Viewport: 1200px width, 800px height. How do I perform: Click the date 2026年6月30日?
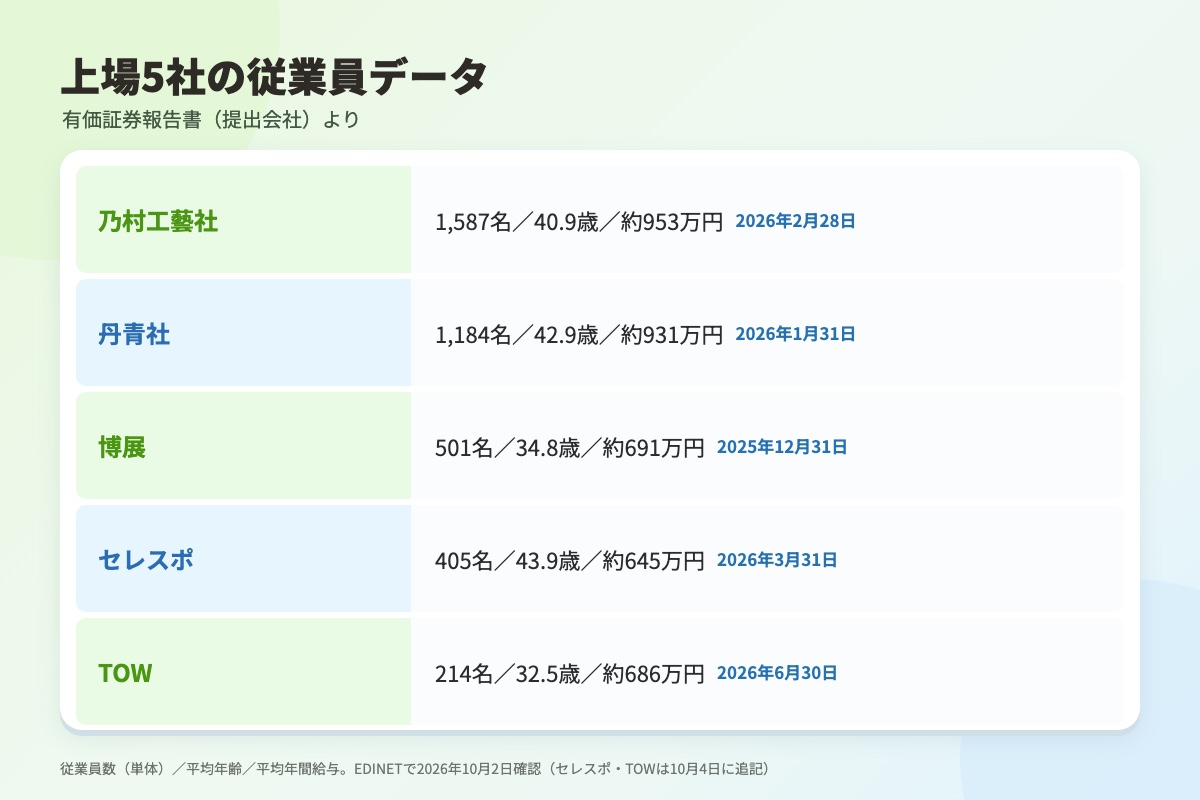(777, 674)
